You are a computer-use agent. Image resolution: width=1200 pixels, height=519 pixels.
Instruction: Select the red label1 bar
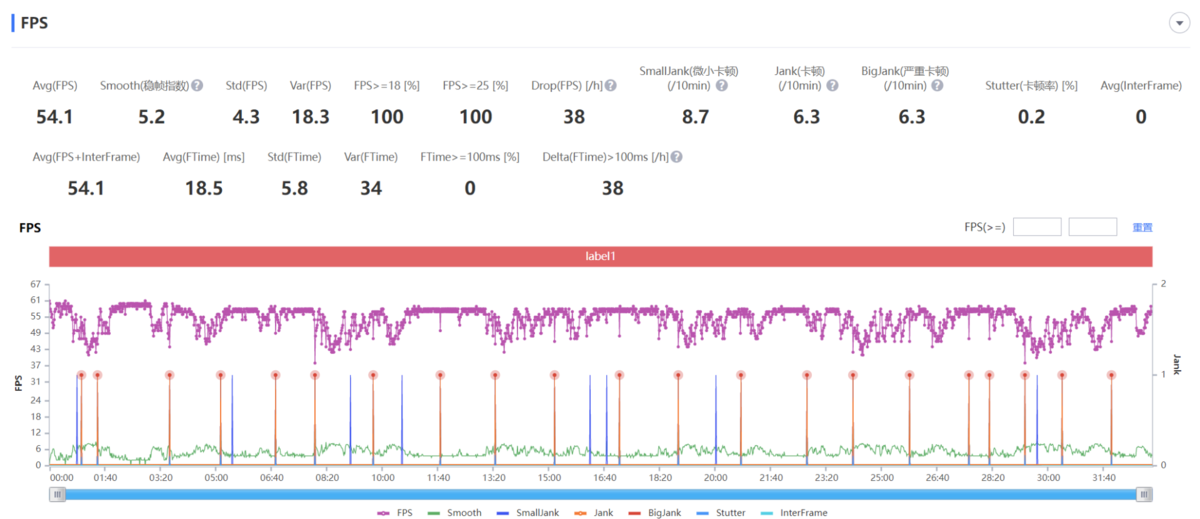tap(600, 256)
